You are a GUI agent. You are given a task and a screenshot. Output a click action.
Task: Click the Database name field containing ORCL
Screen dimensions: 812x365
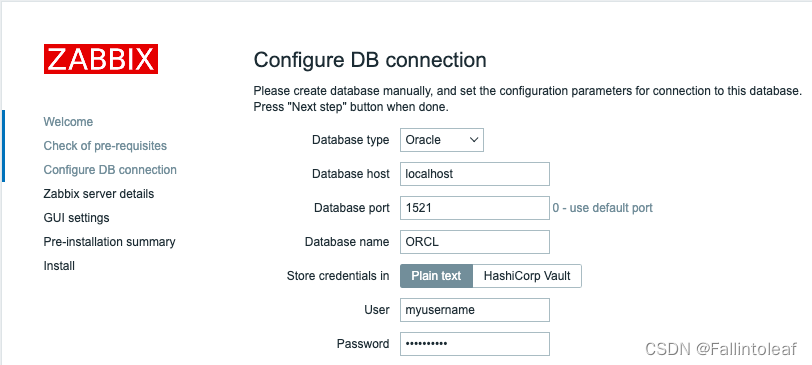[x=475, y=242]
